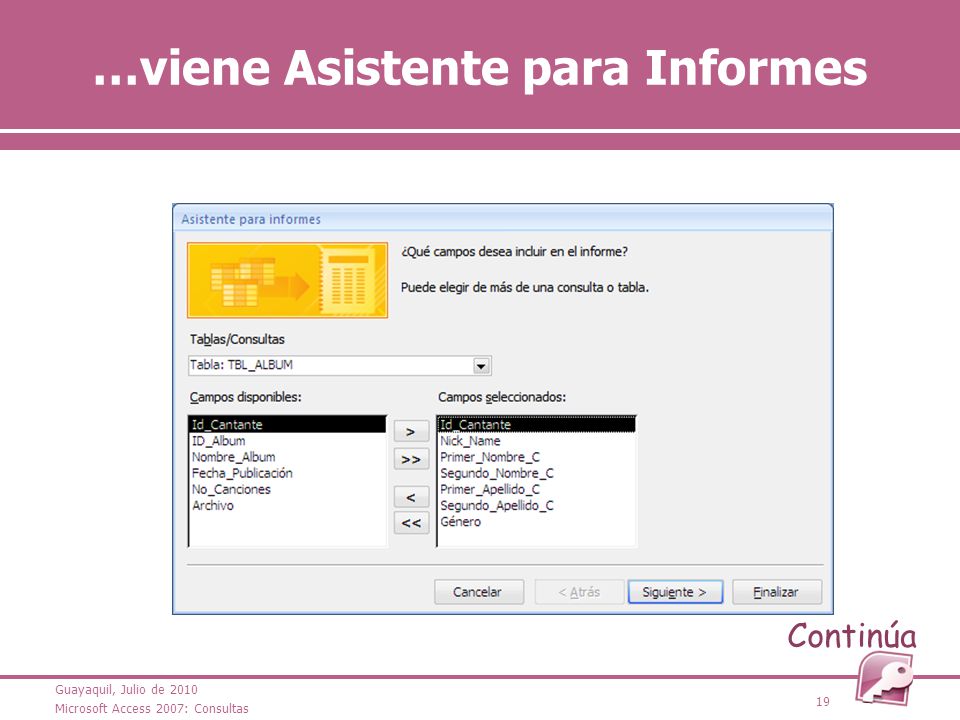Image resolution: width=960 pixels, height=720 pixels.
Task: Select Fecha_Publicación in available fields
Action: (x=242, y=473)
